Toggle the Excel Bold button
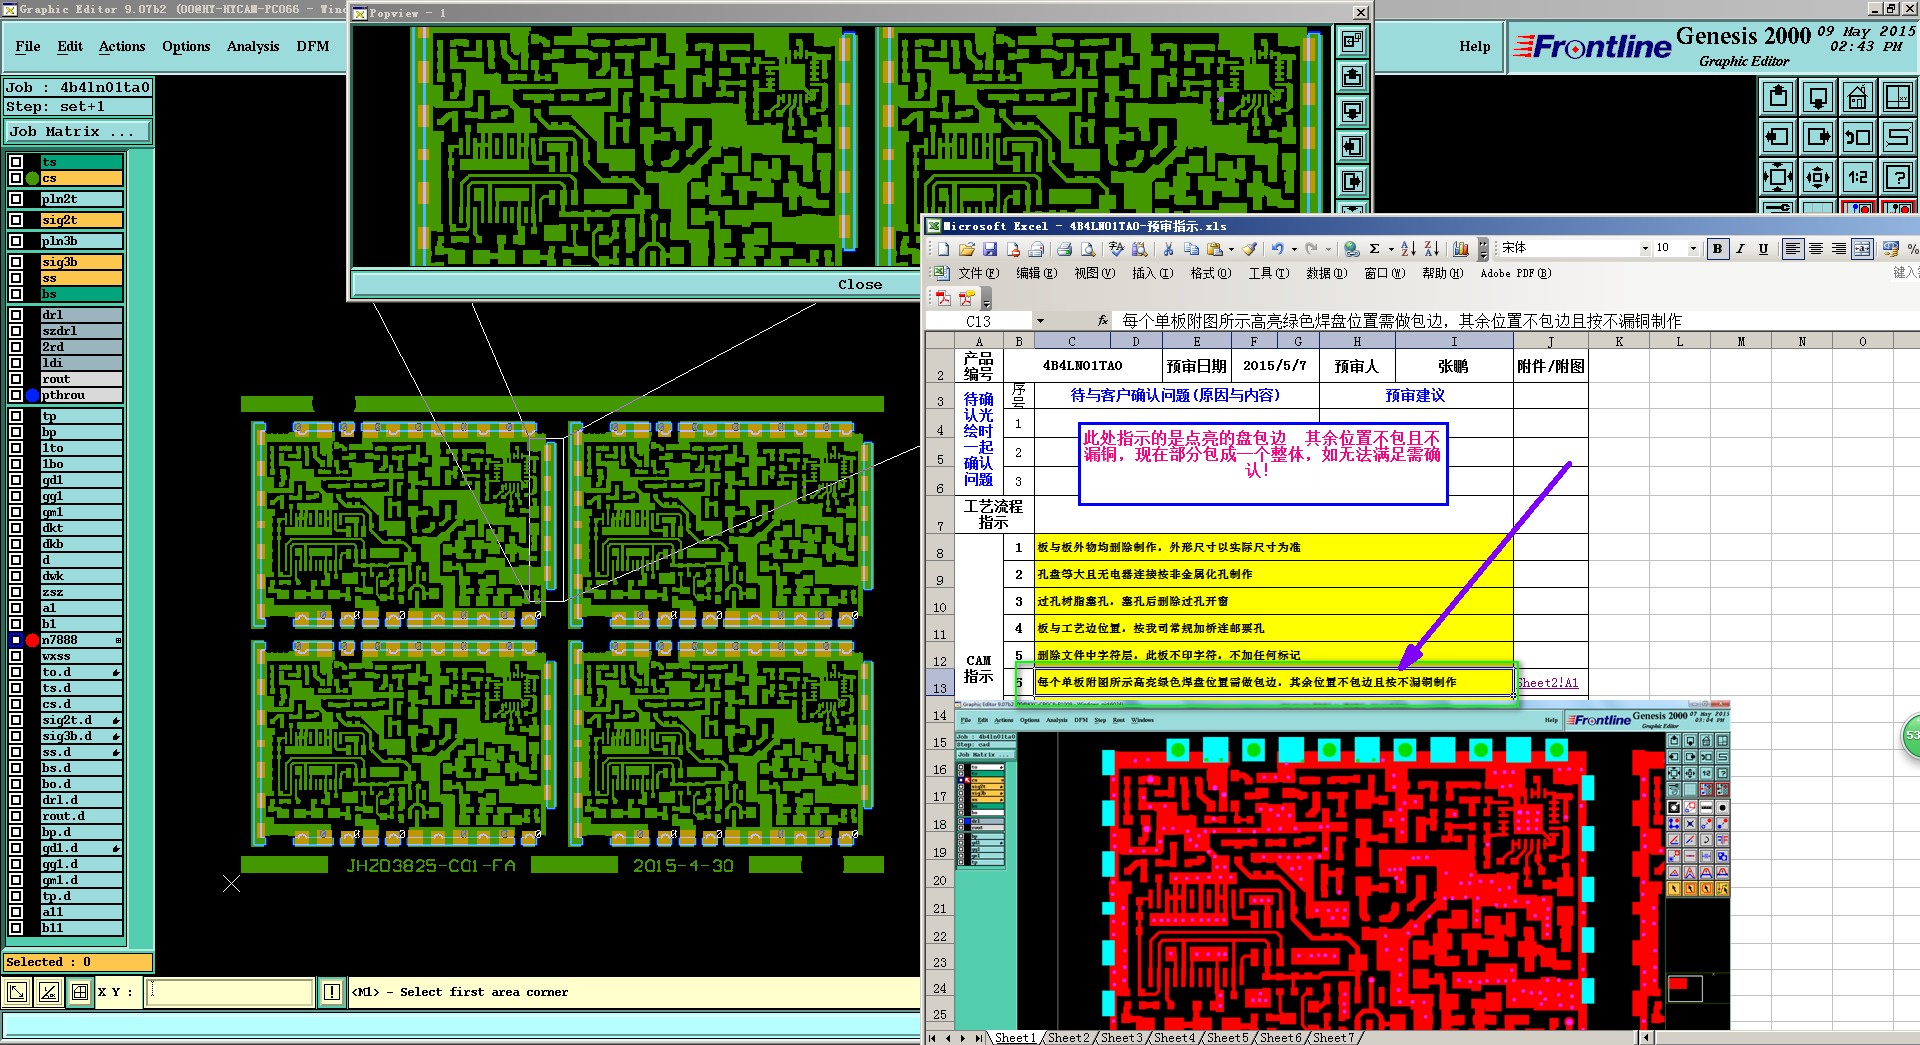The width and height of the screenshot is (1920, 1045). click(x=1717, y=249)
